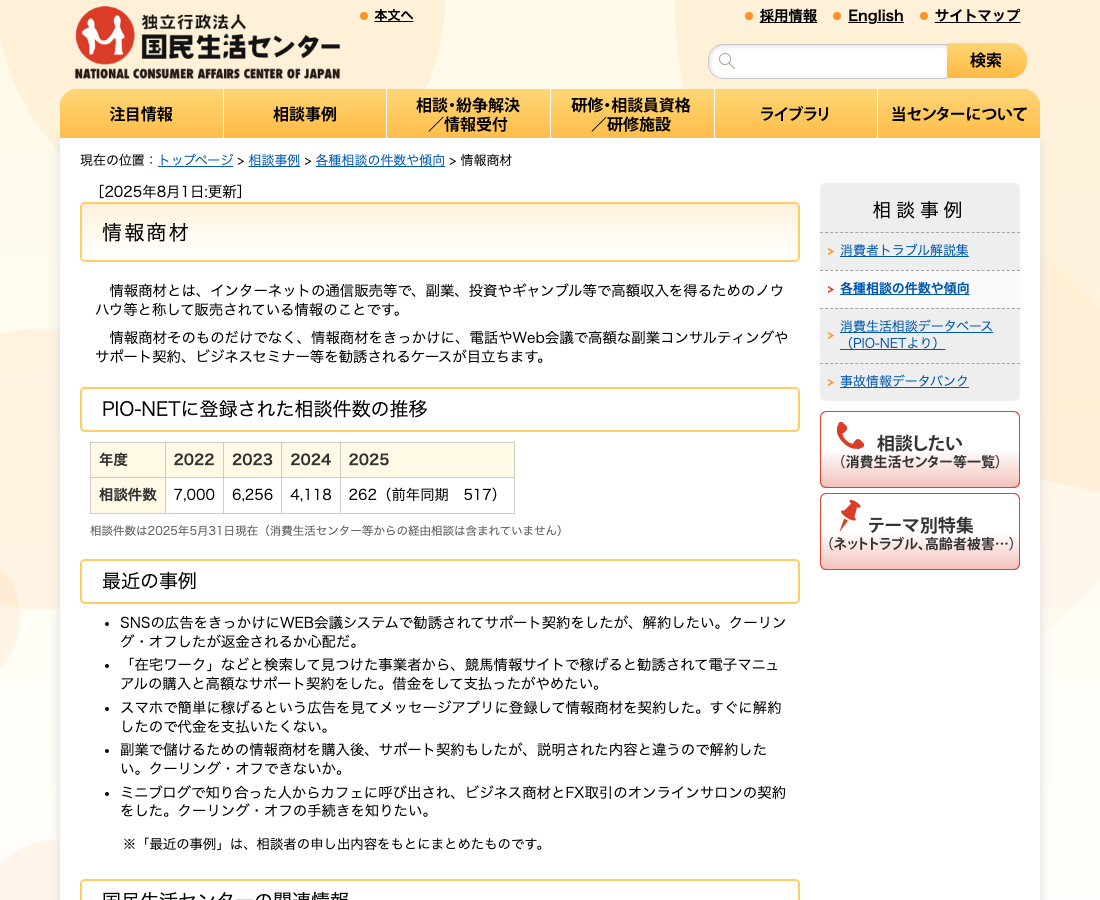Click the magnifier icon in search box
This screenshot has width=1100, height=900.
[727, 61]
